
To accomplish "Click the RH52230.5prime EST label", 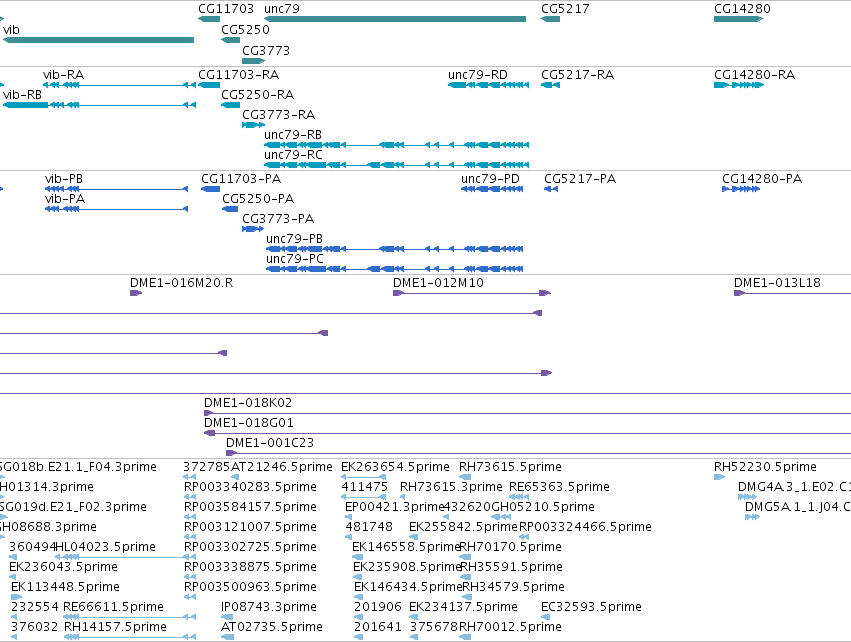I will pyautogui.click(x=765, y=467).
